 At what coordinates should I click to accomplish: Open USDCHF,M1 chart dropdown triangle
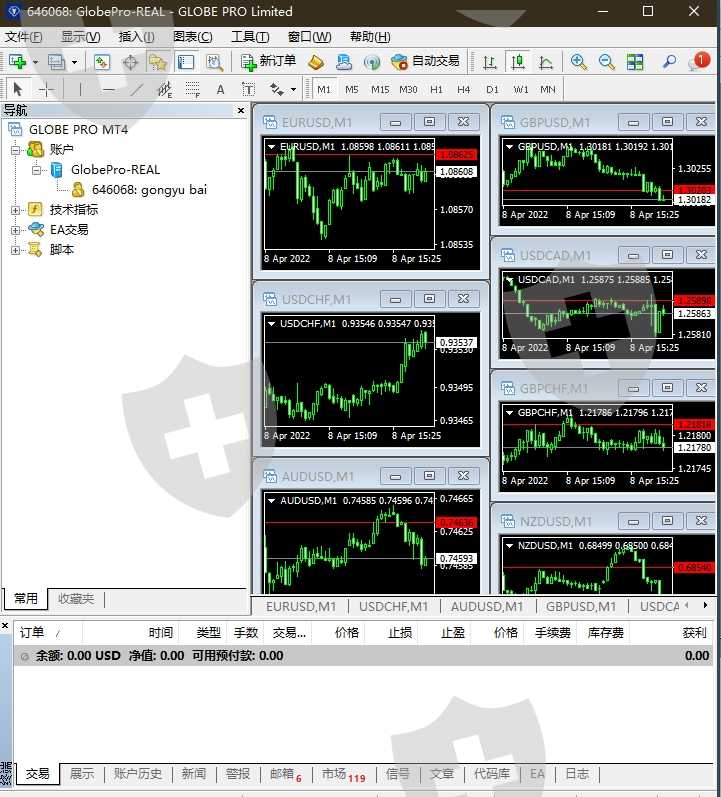pyautogui.click(x=272, y=324)
